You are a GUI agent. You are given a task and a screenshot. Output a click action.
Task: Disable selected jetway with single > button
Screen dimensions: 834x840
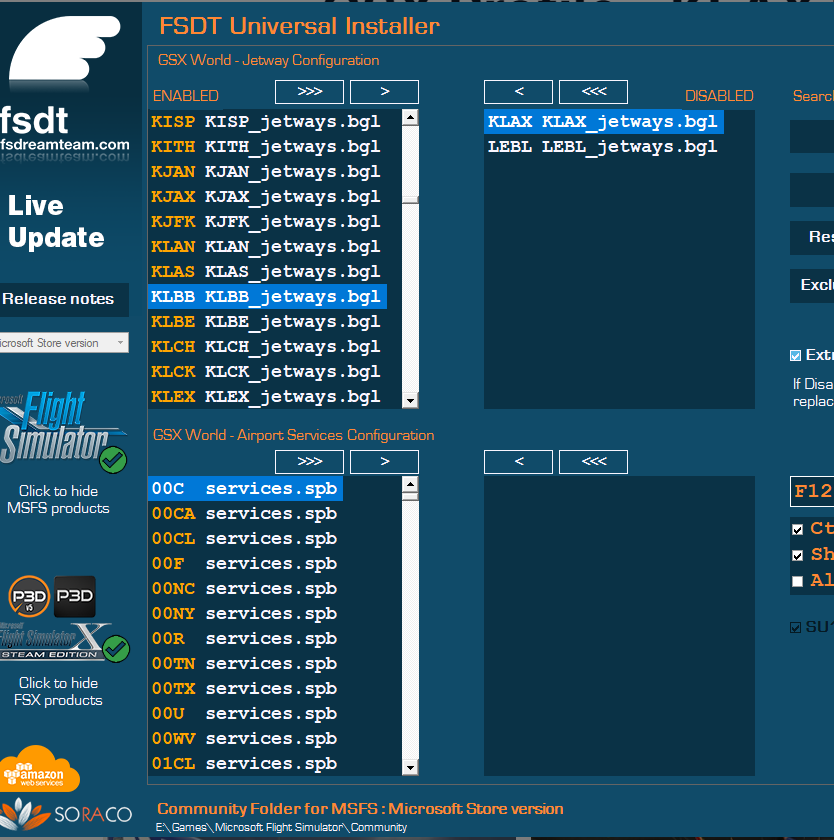point(384,92)
